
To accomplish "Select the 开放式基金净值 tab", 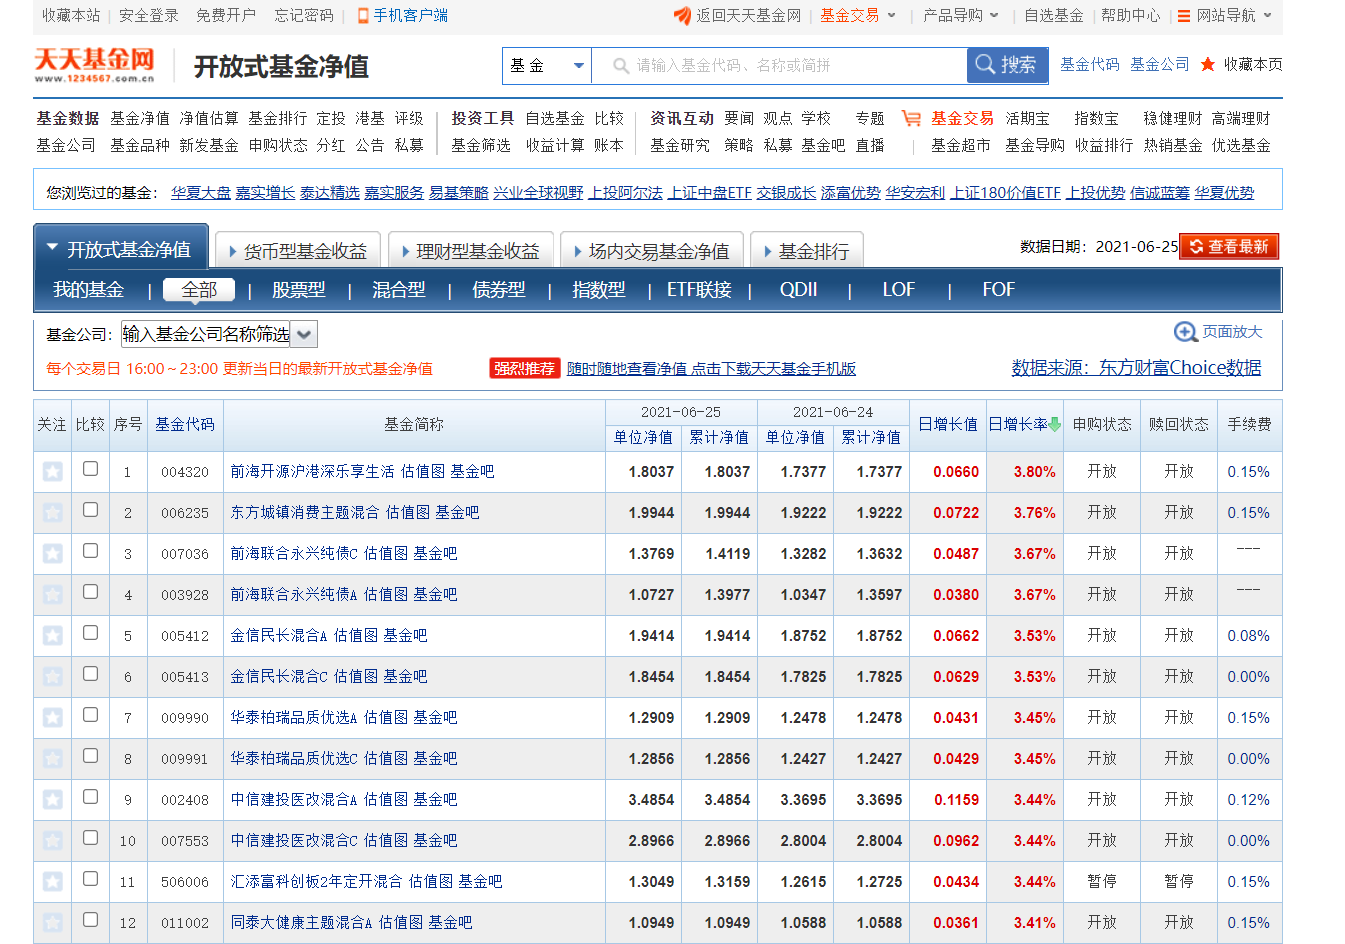I will point(120,249).
